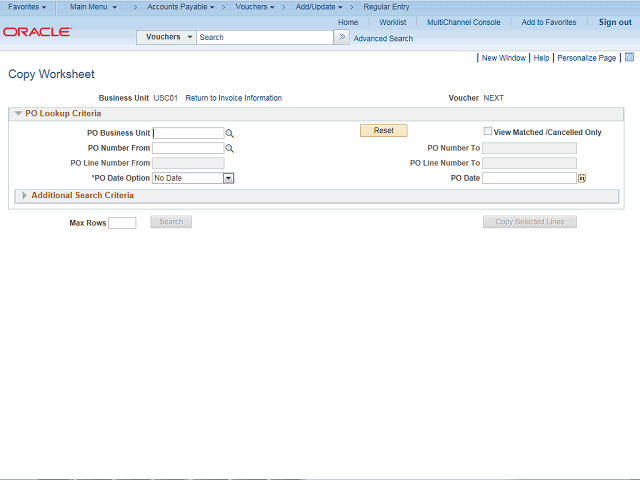Open Accounts Payable breadcrumb menu
Viewport: 640px width, 480px height.
[x=180, y=7]
